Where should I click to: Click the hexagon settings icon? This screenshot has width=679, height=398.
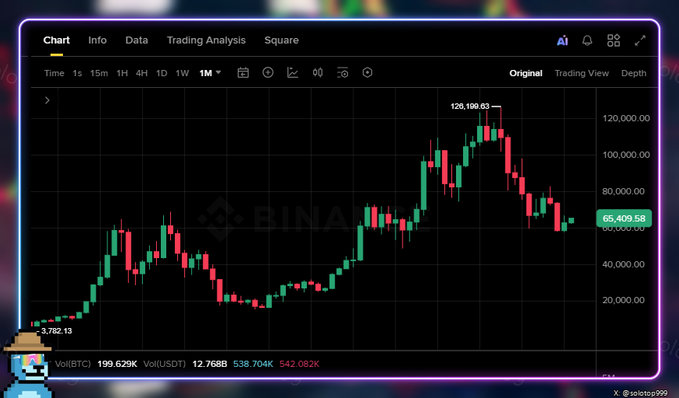[x=367, y=73]
